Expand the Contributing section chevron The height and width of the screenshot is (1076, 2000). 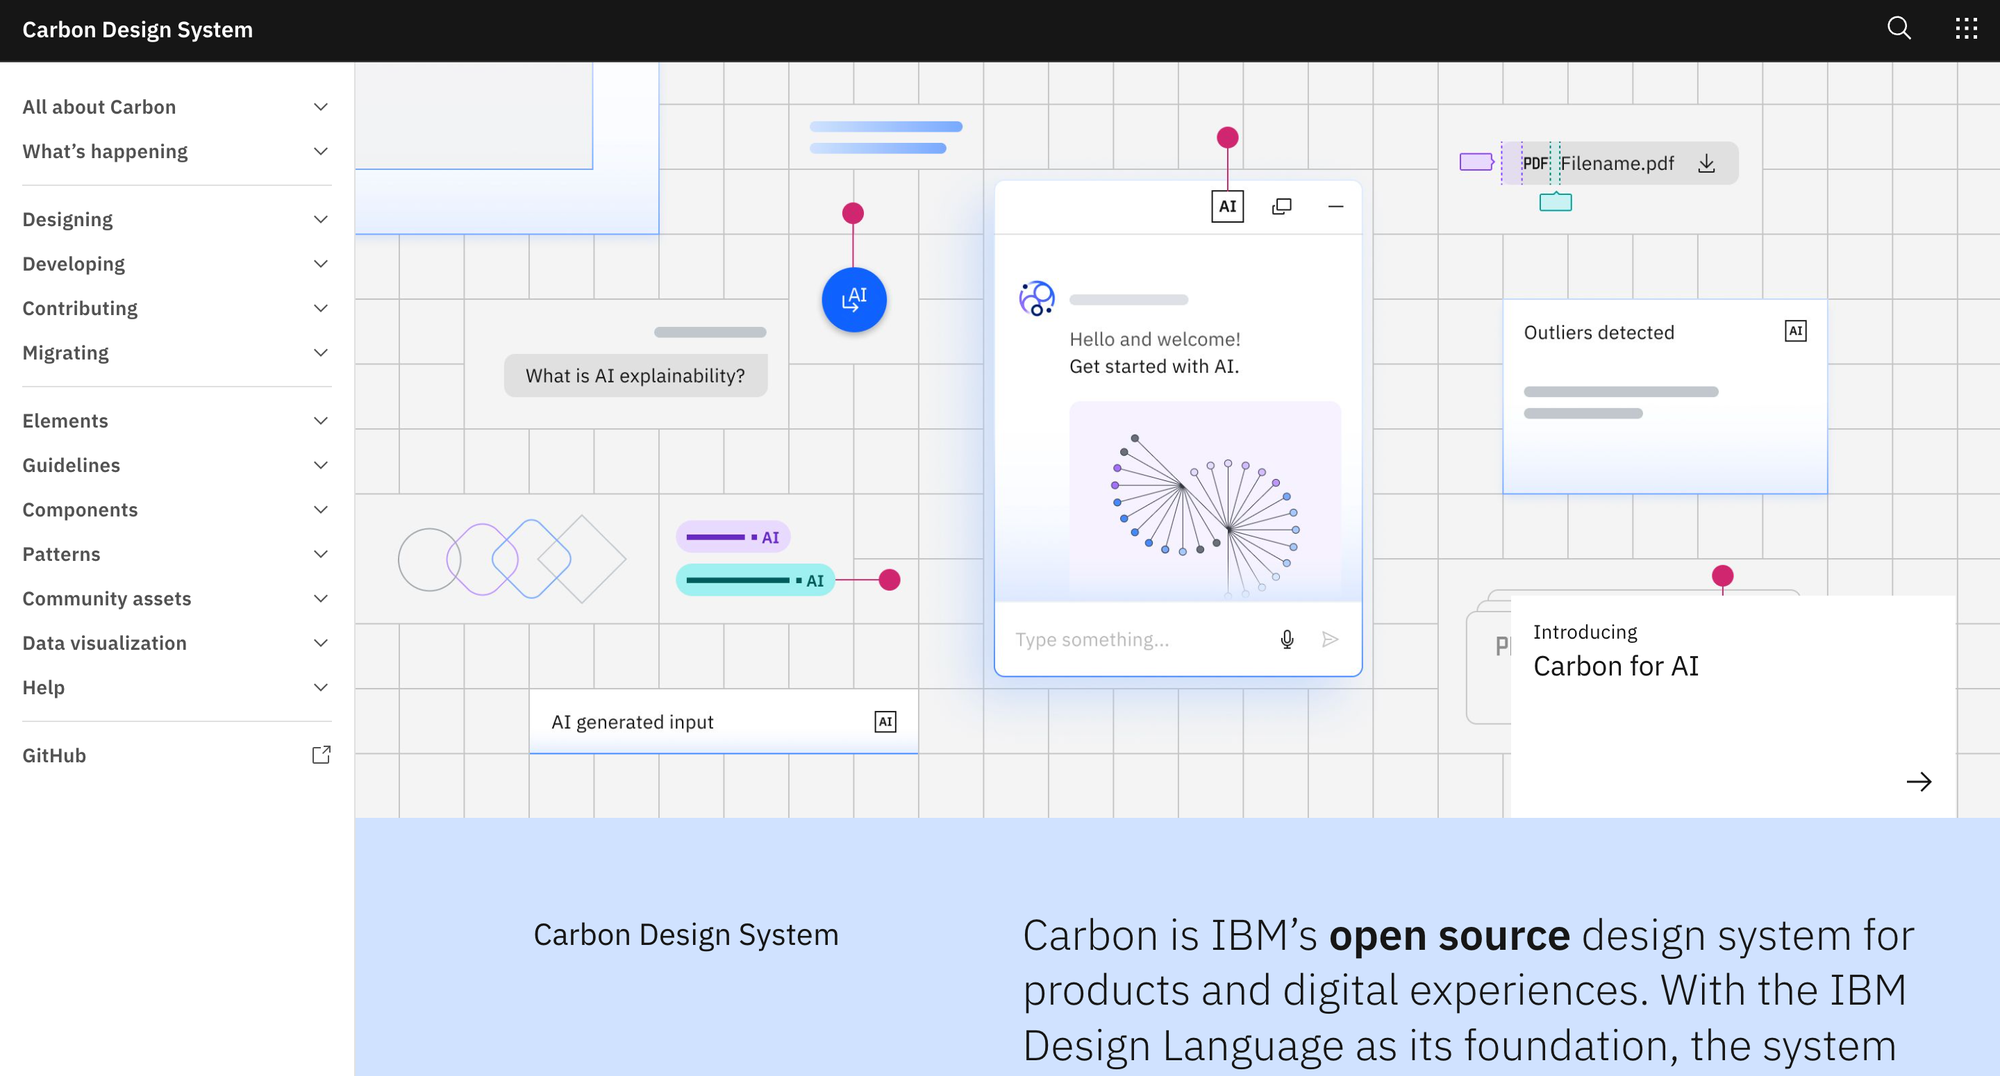pos(320,309)
